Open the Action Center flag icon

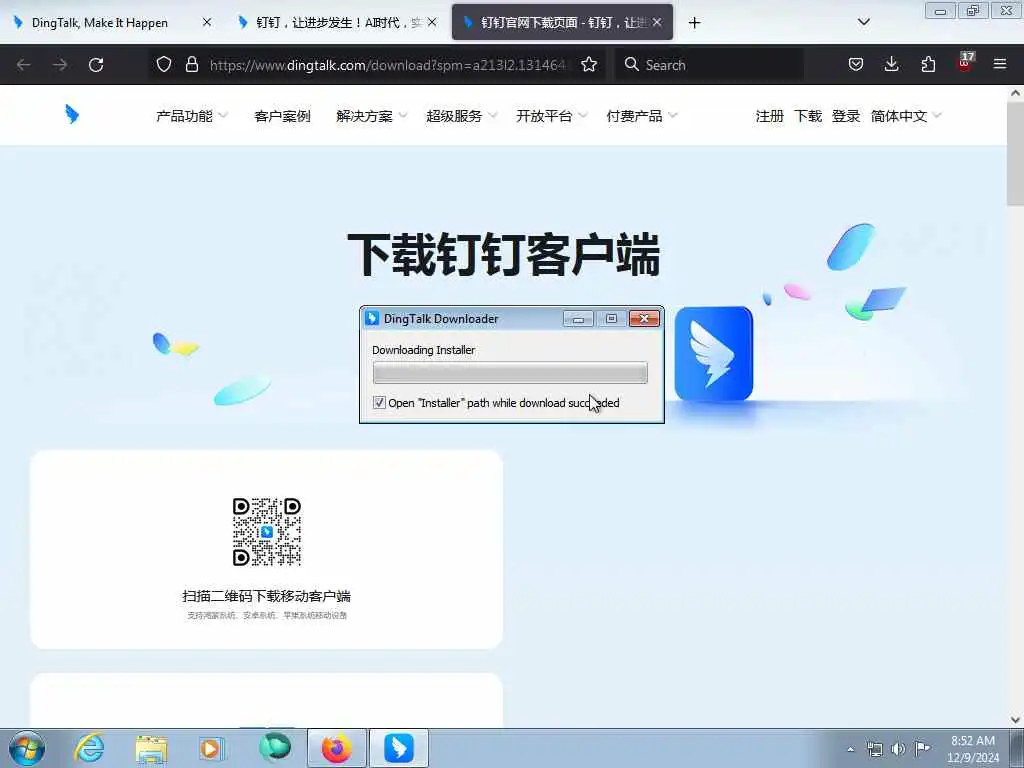click(x=922, y=748)
